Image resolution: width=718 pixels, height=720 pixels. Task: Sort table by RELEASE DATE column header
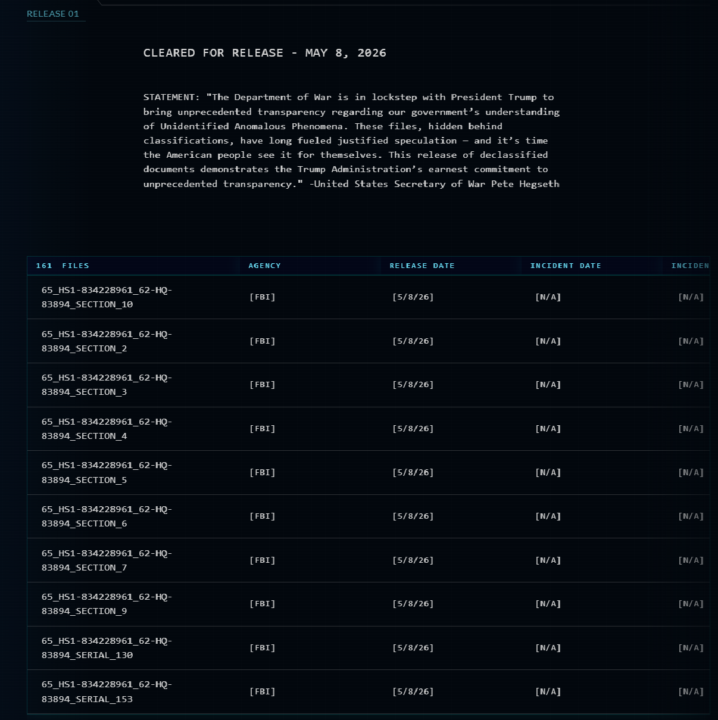(422, 265)
